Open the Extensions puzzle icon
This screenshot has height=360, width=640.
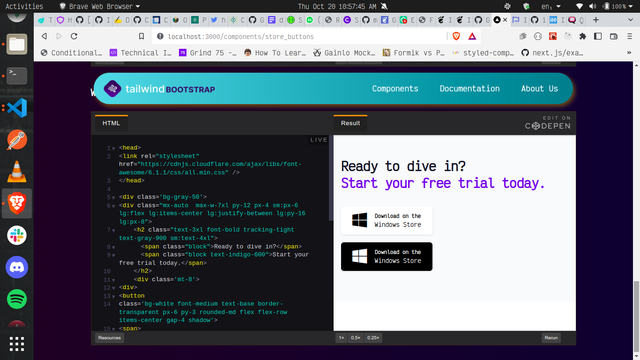point(582,36)
